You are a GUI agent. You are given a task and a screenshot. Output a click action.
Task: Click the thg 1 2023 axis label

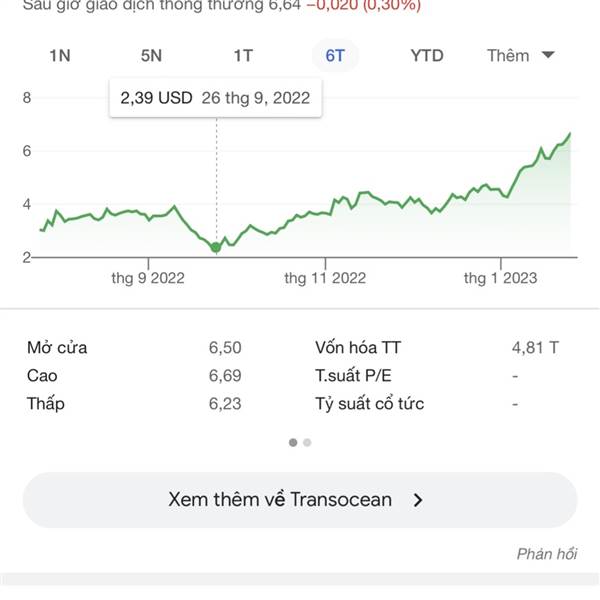click(501, 278)
